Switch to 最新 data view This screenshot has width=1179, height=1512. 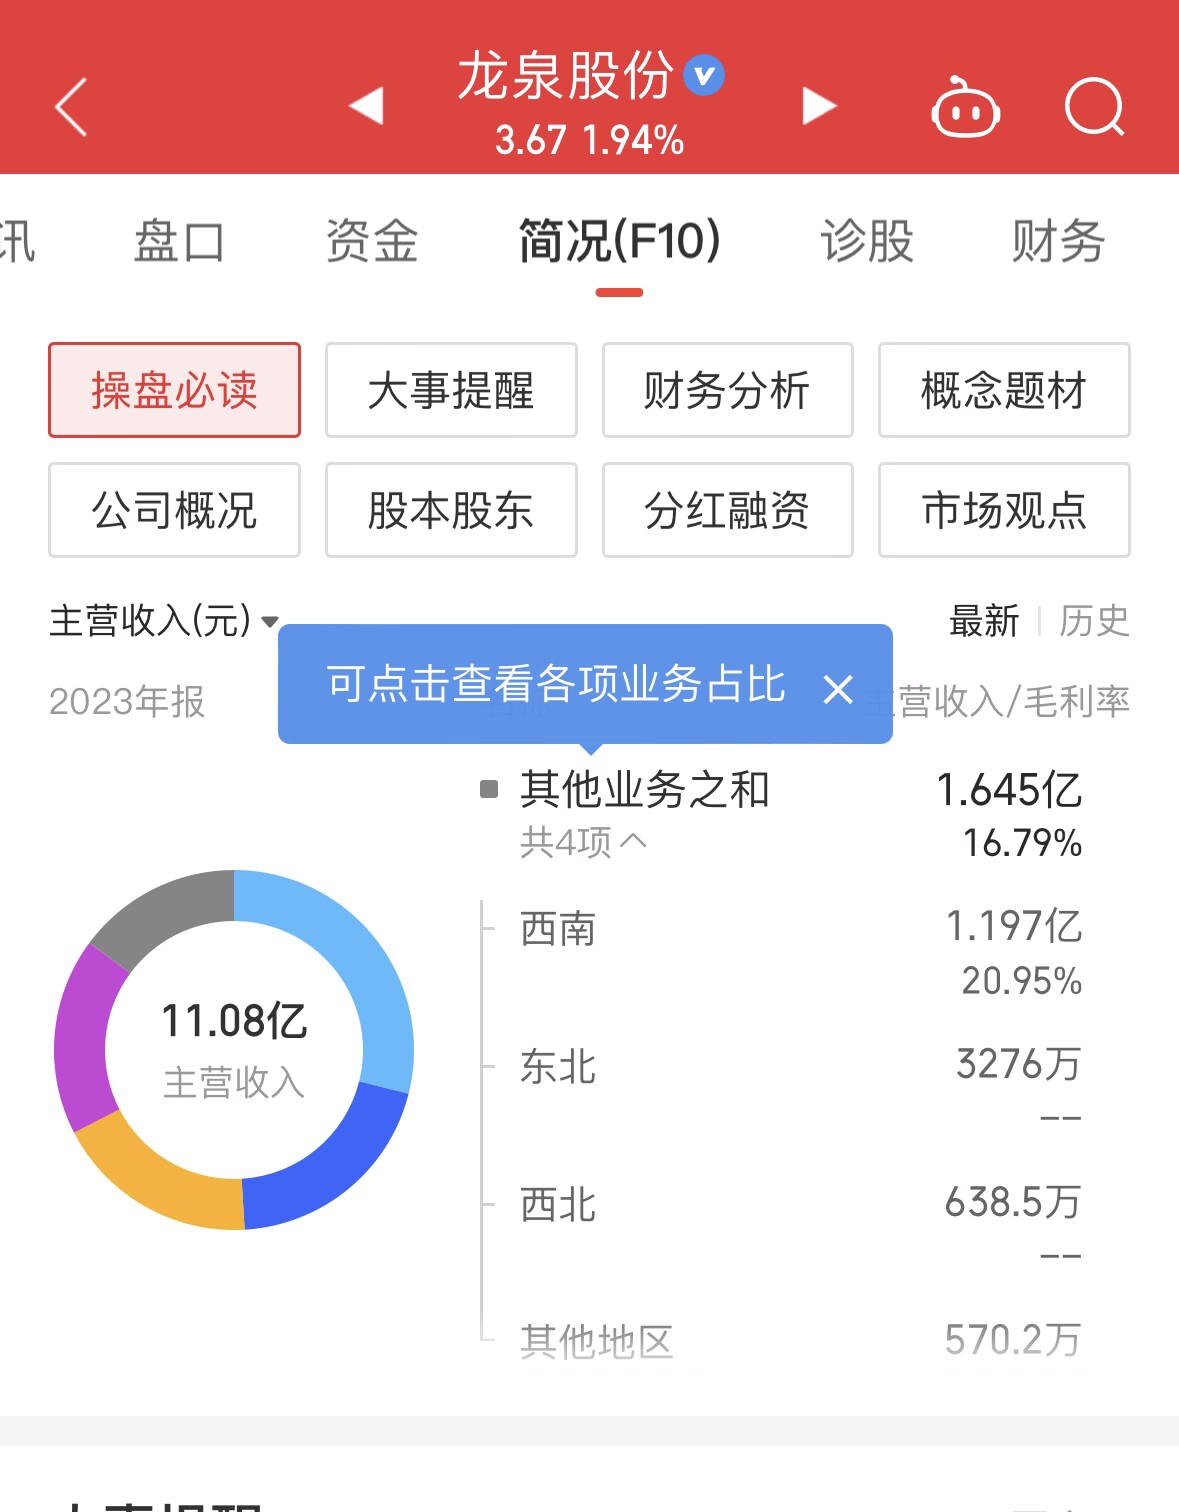coord(984,621)
